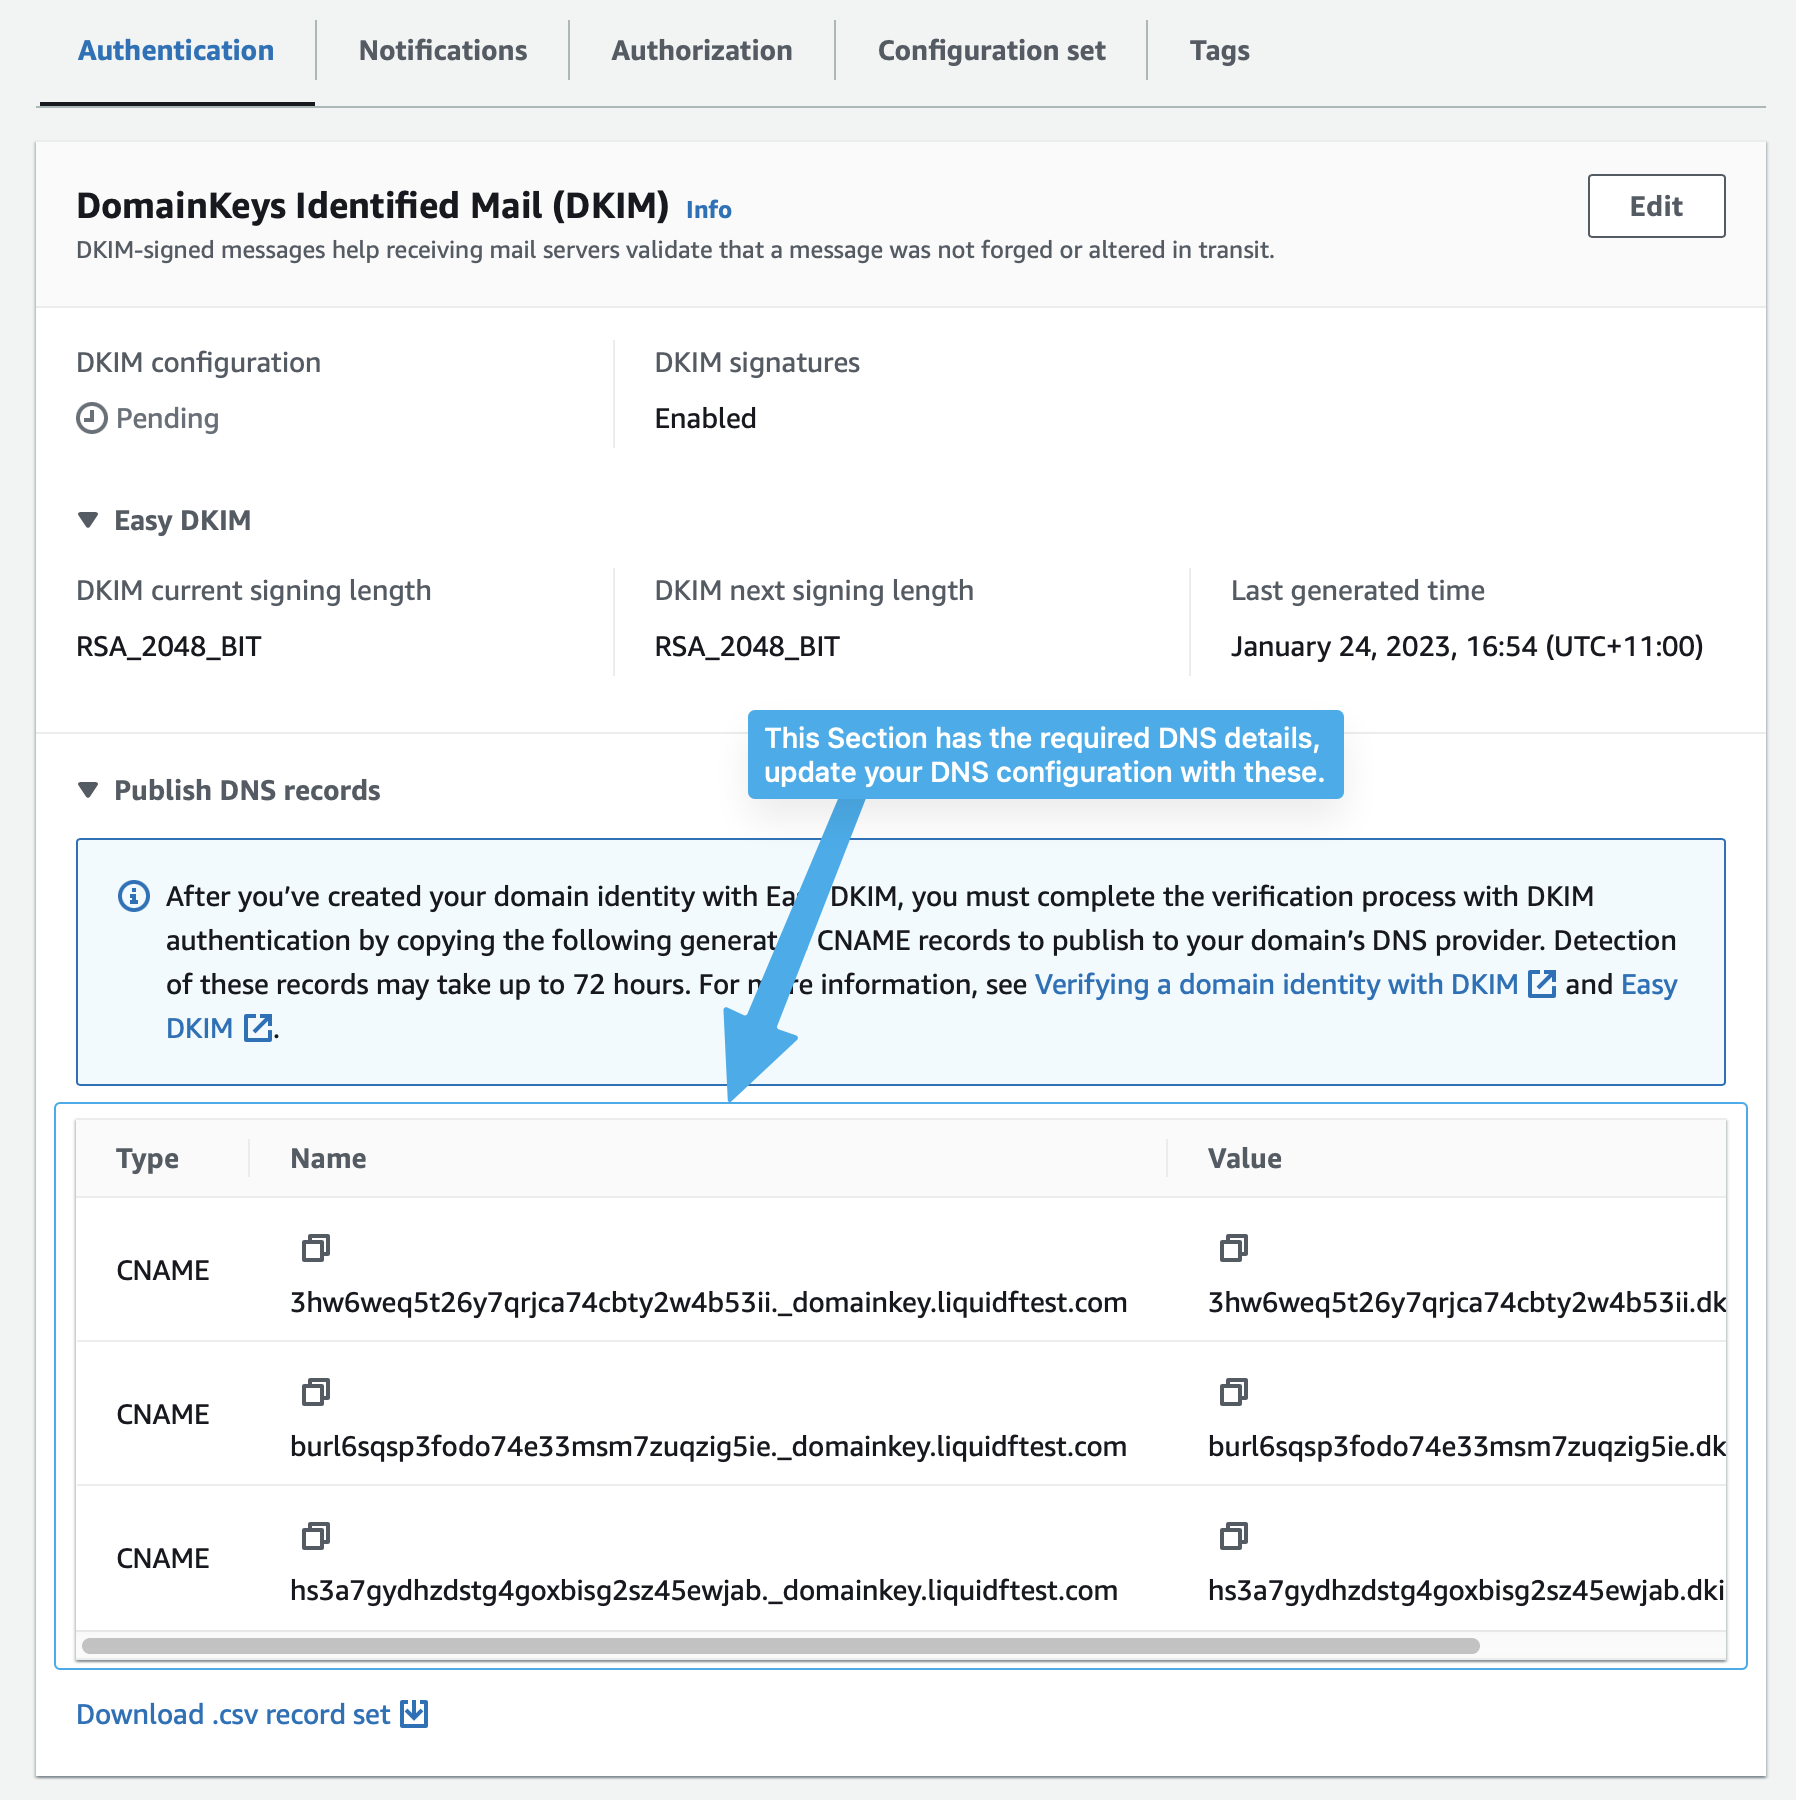Screen dimensions: 1796x1800
Task: Click the info icon in the verification banner
Action: click(x=132, y=895)
